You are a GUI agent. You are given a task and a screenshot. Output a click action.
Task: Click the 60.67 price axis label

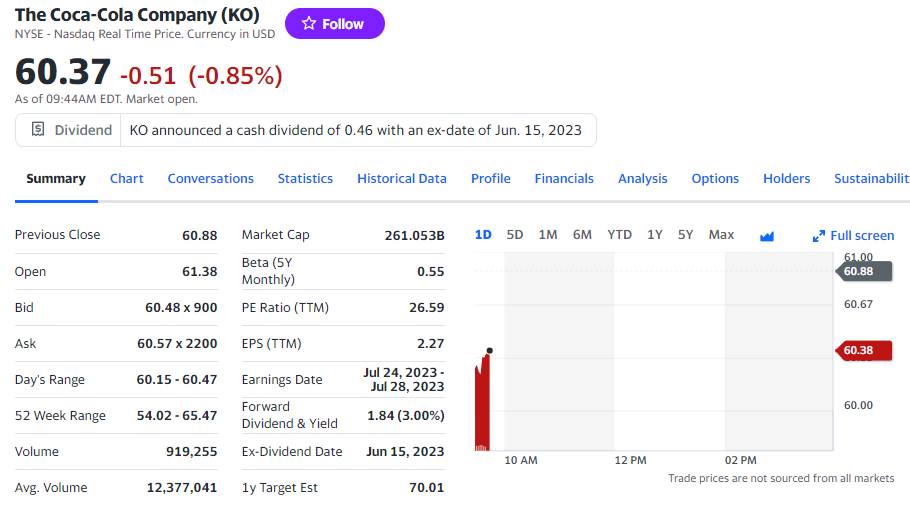click(x=858, y=304)
